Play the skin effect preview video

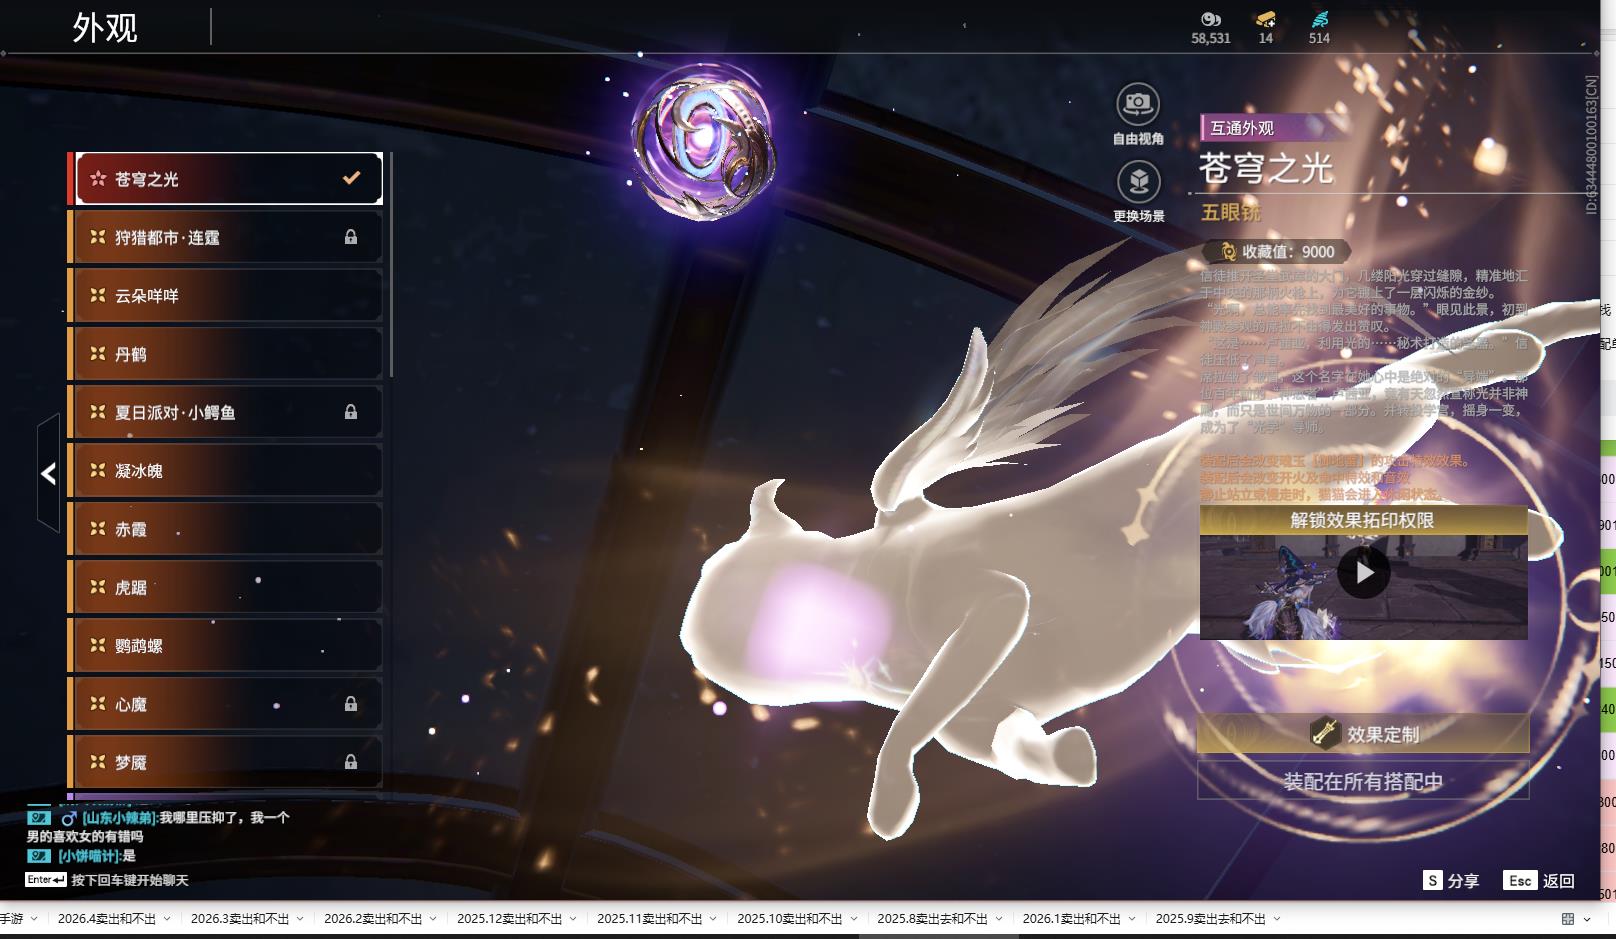[1363, 573]
